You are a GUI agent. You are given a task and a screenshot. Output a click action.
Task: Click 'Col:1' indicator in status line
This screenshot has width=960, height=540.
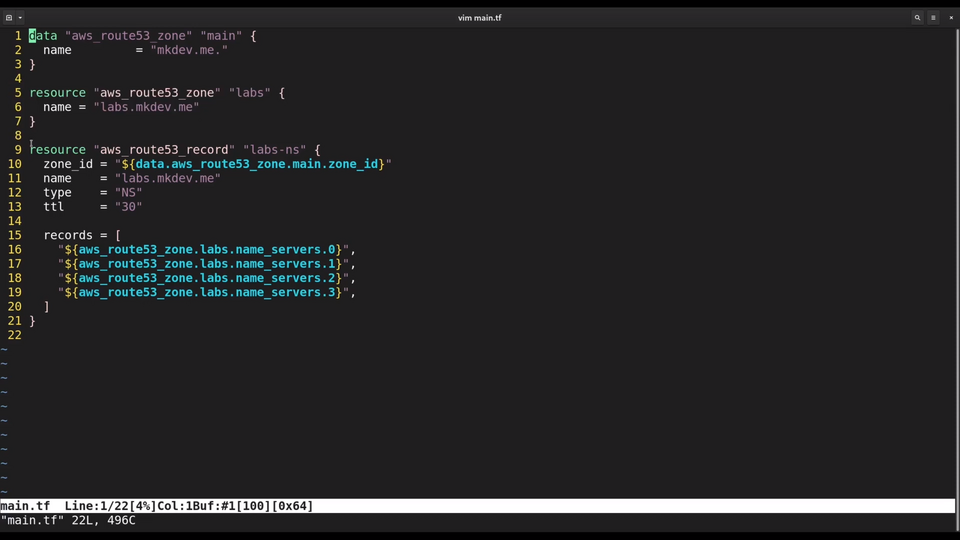[175, 506]
